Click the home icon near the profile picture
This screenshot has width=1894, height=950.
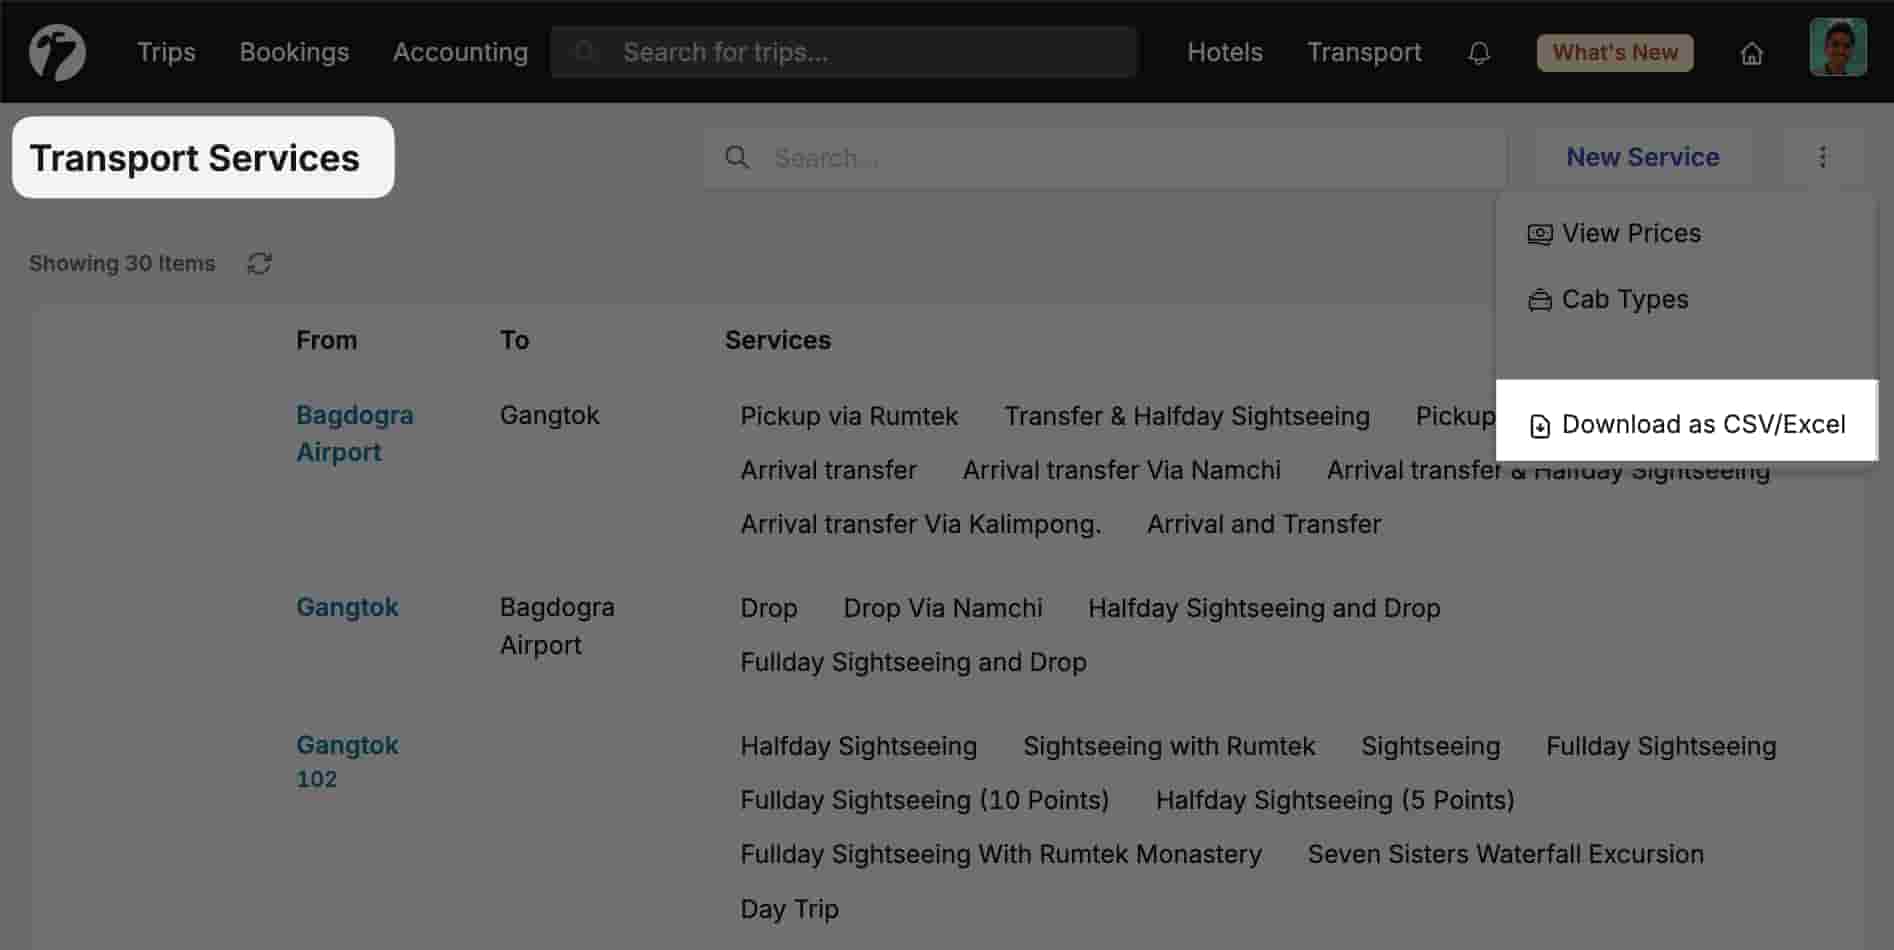pyautogui.click(x=1752, y=53)
